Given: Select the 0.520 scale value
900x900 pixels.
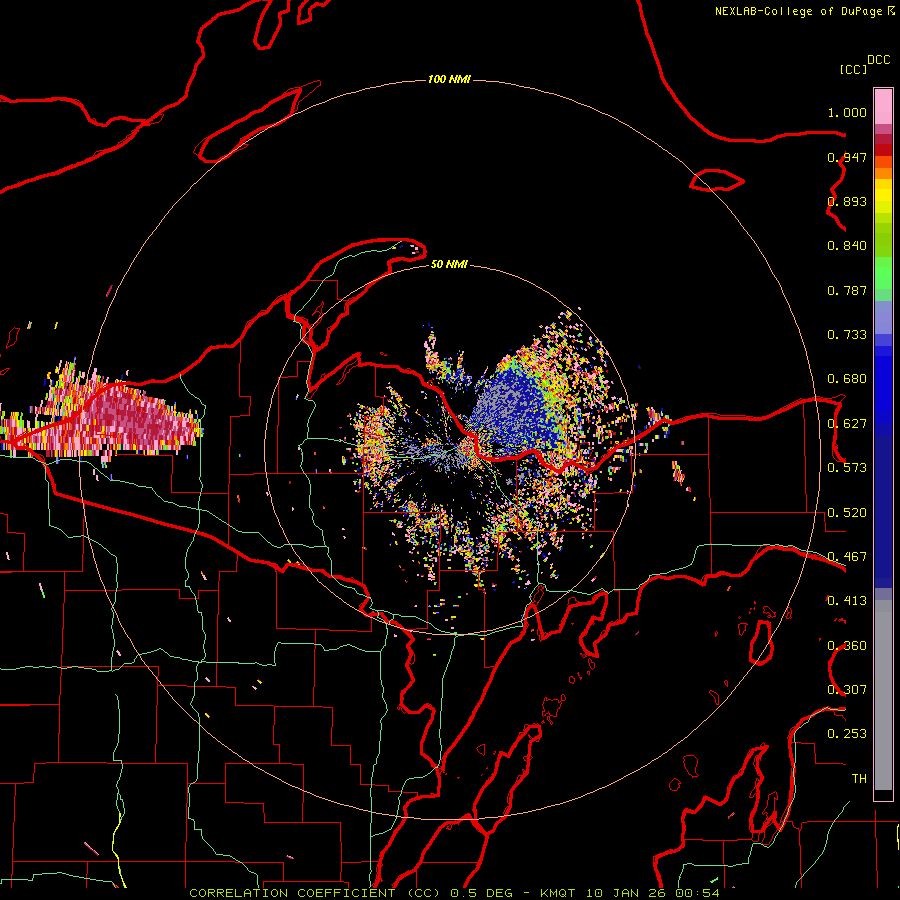Looking at the screenshot, I should click(847, 513).
